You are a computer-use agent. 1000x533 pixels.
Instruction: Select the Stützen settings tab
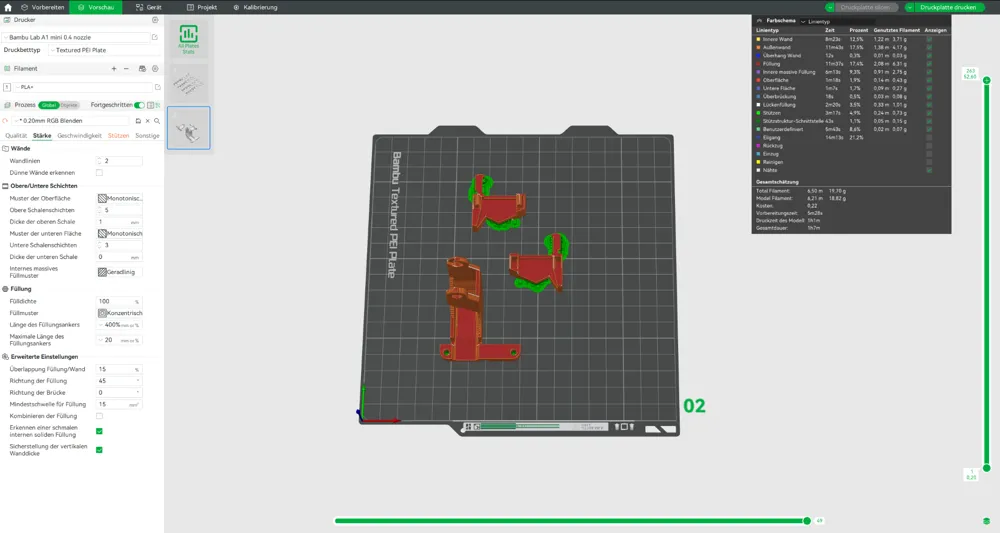coord(118,136)
